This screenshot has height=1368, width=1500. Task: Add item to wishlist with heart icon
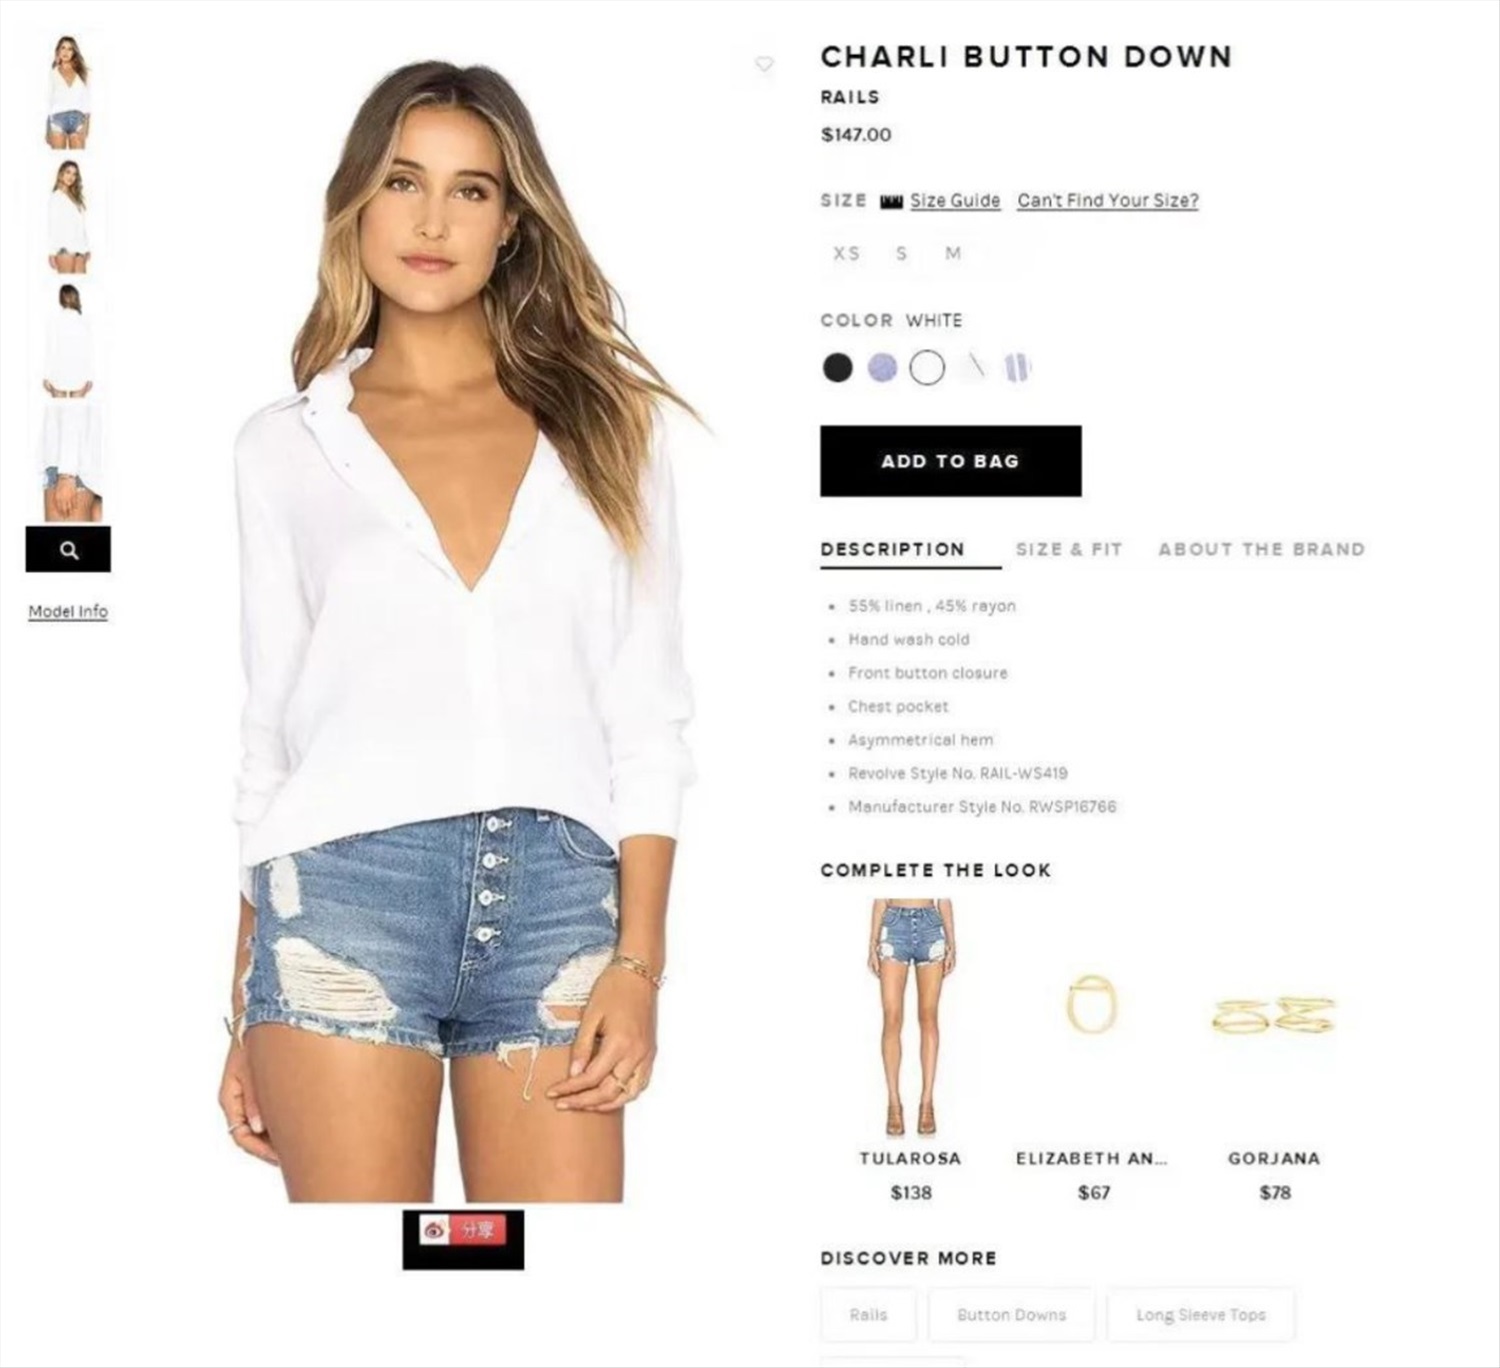pyautogui.click(x=764, y=64)
